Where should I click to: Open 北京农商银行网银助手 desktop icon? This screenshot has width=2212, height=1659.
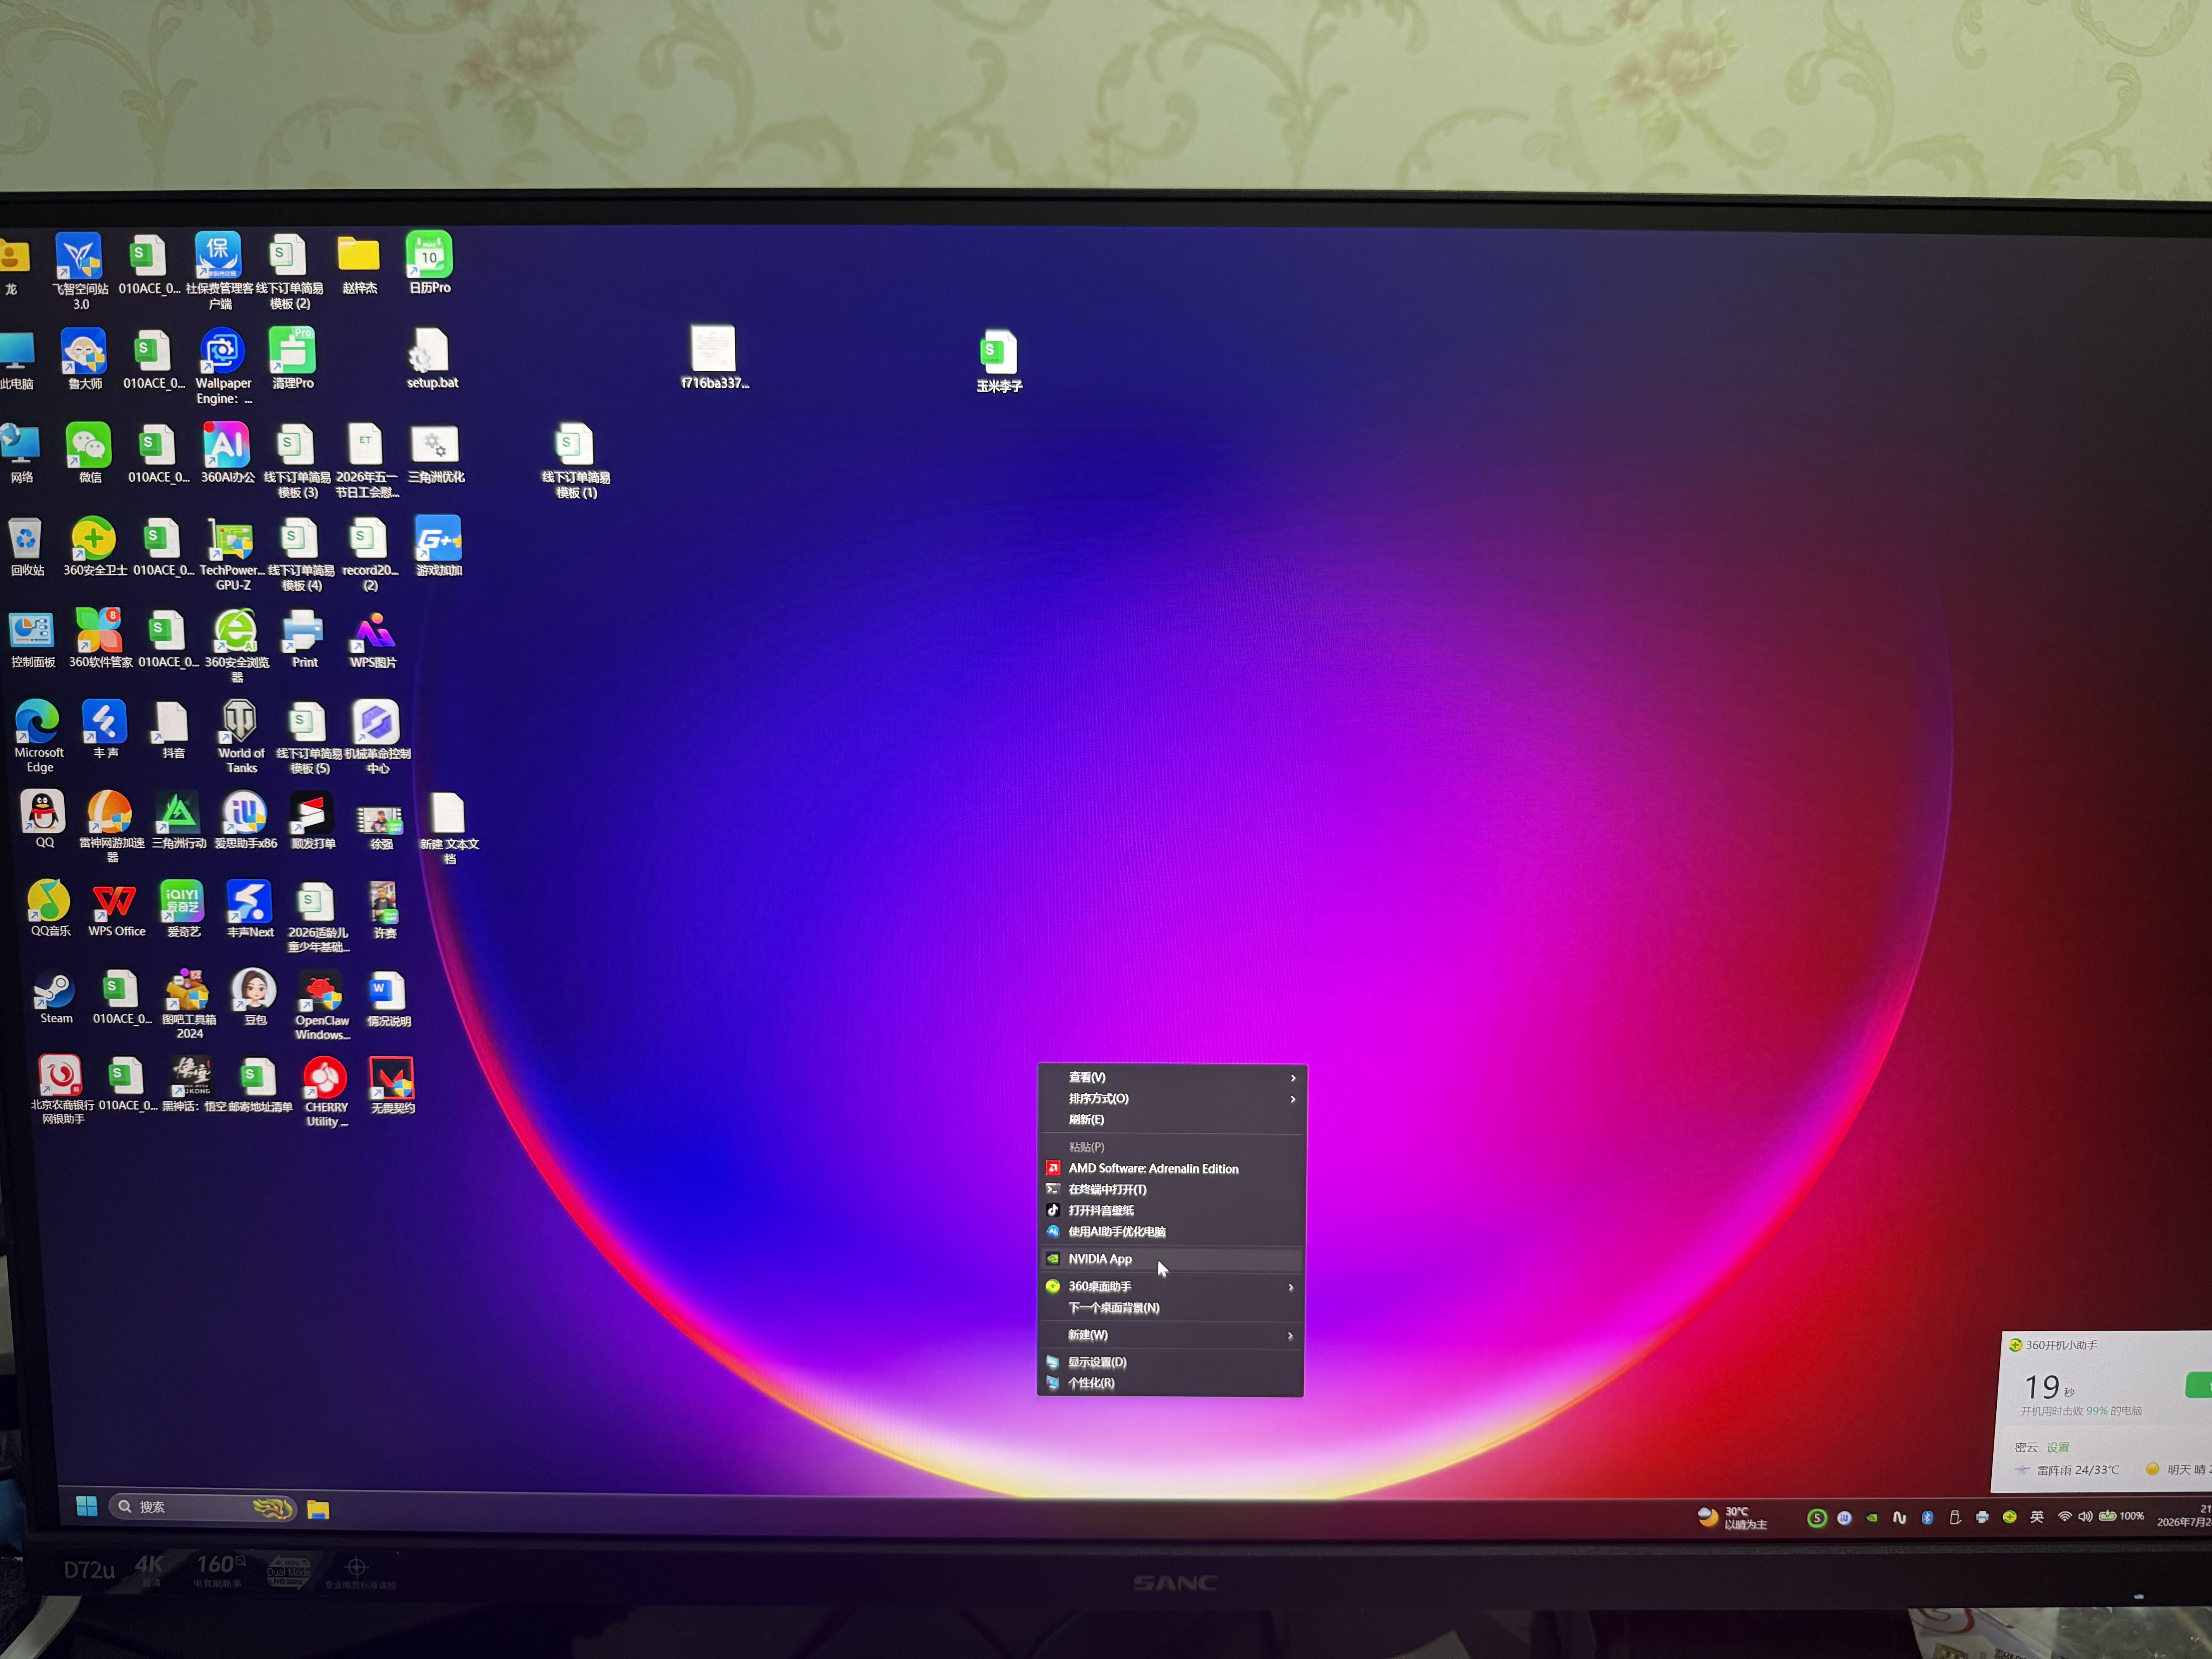[62, 1089]
